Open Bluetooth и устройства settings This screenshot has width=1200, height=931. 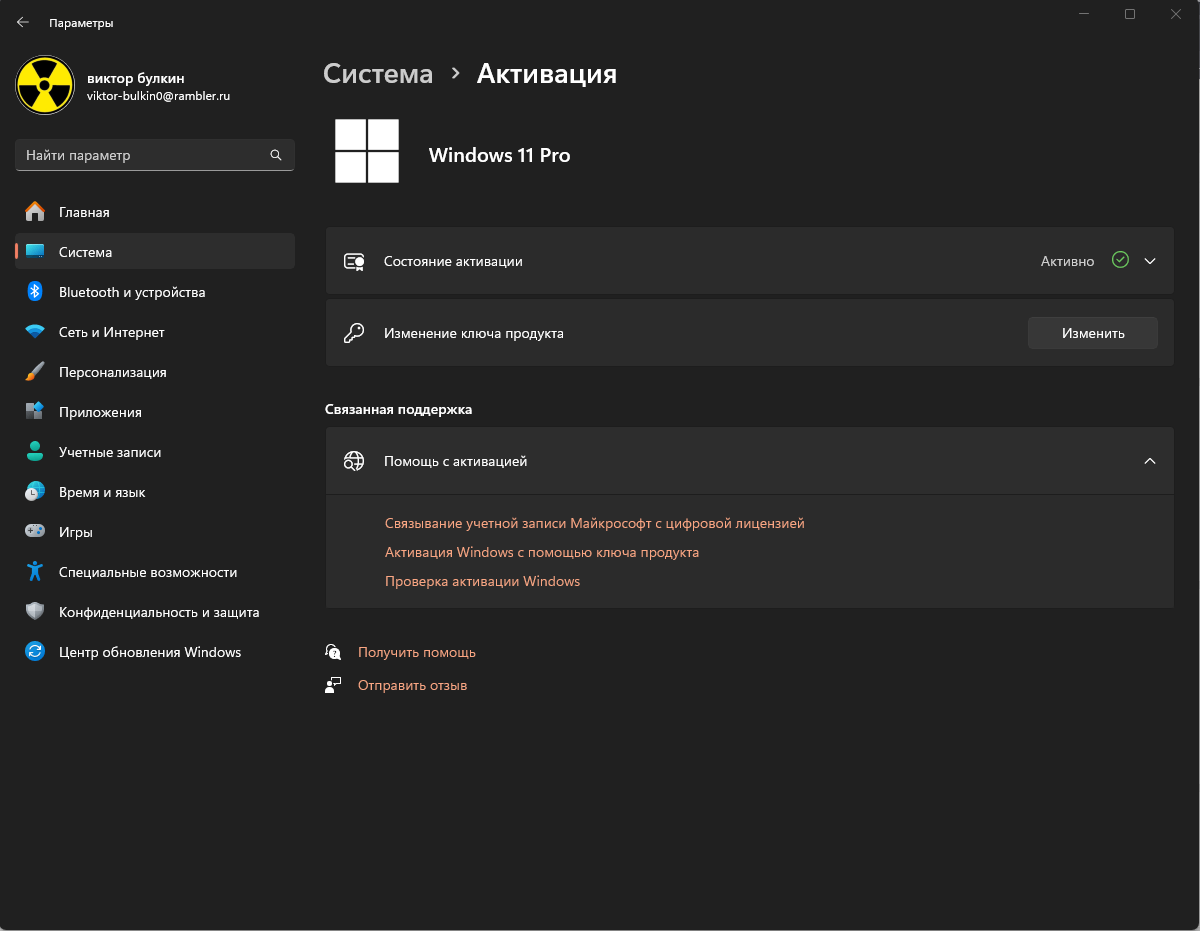(155, 292)
